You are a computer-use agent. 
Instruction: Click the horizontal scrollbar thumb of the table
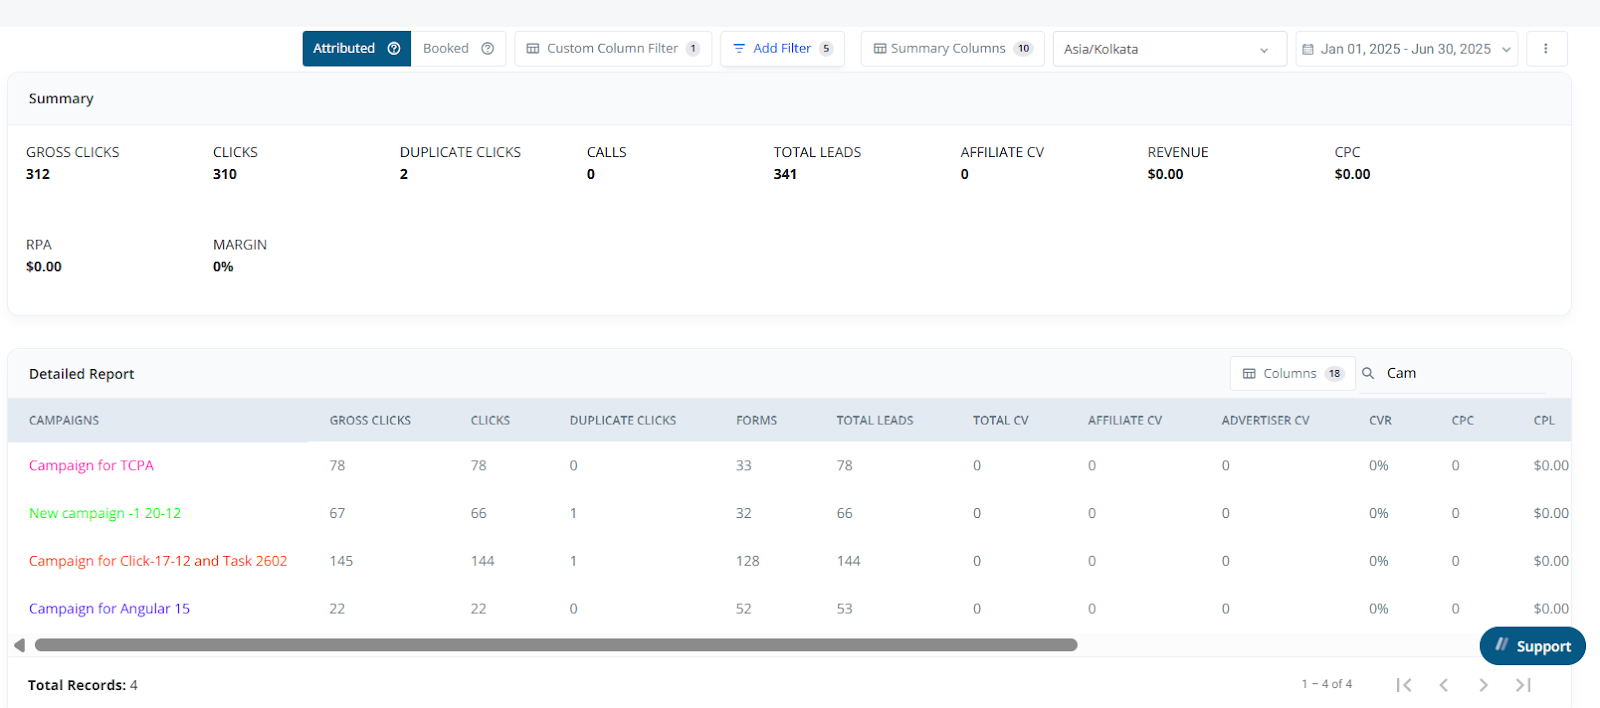tap(556, 645)
